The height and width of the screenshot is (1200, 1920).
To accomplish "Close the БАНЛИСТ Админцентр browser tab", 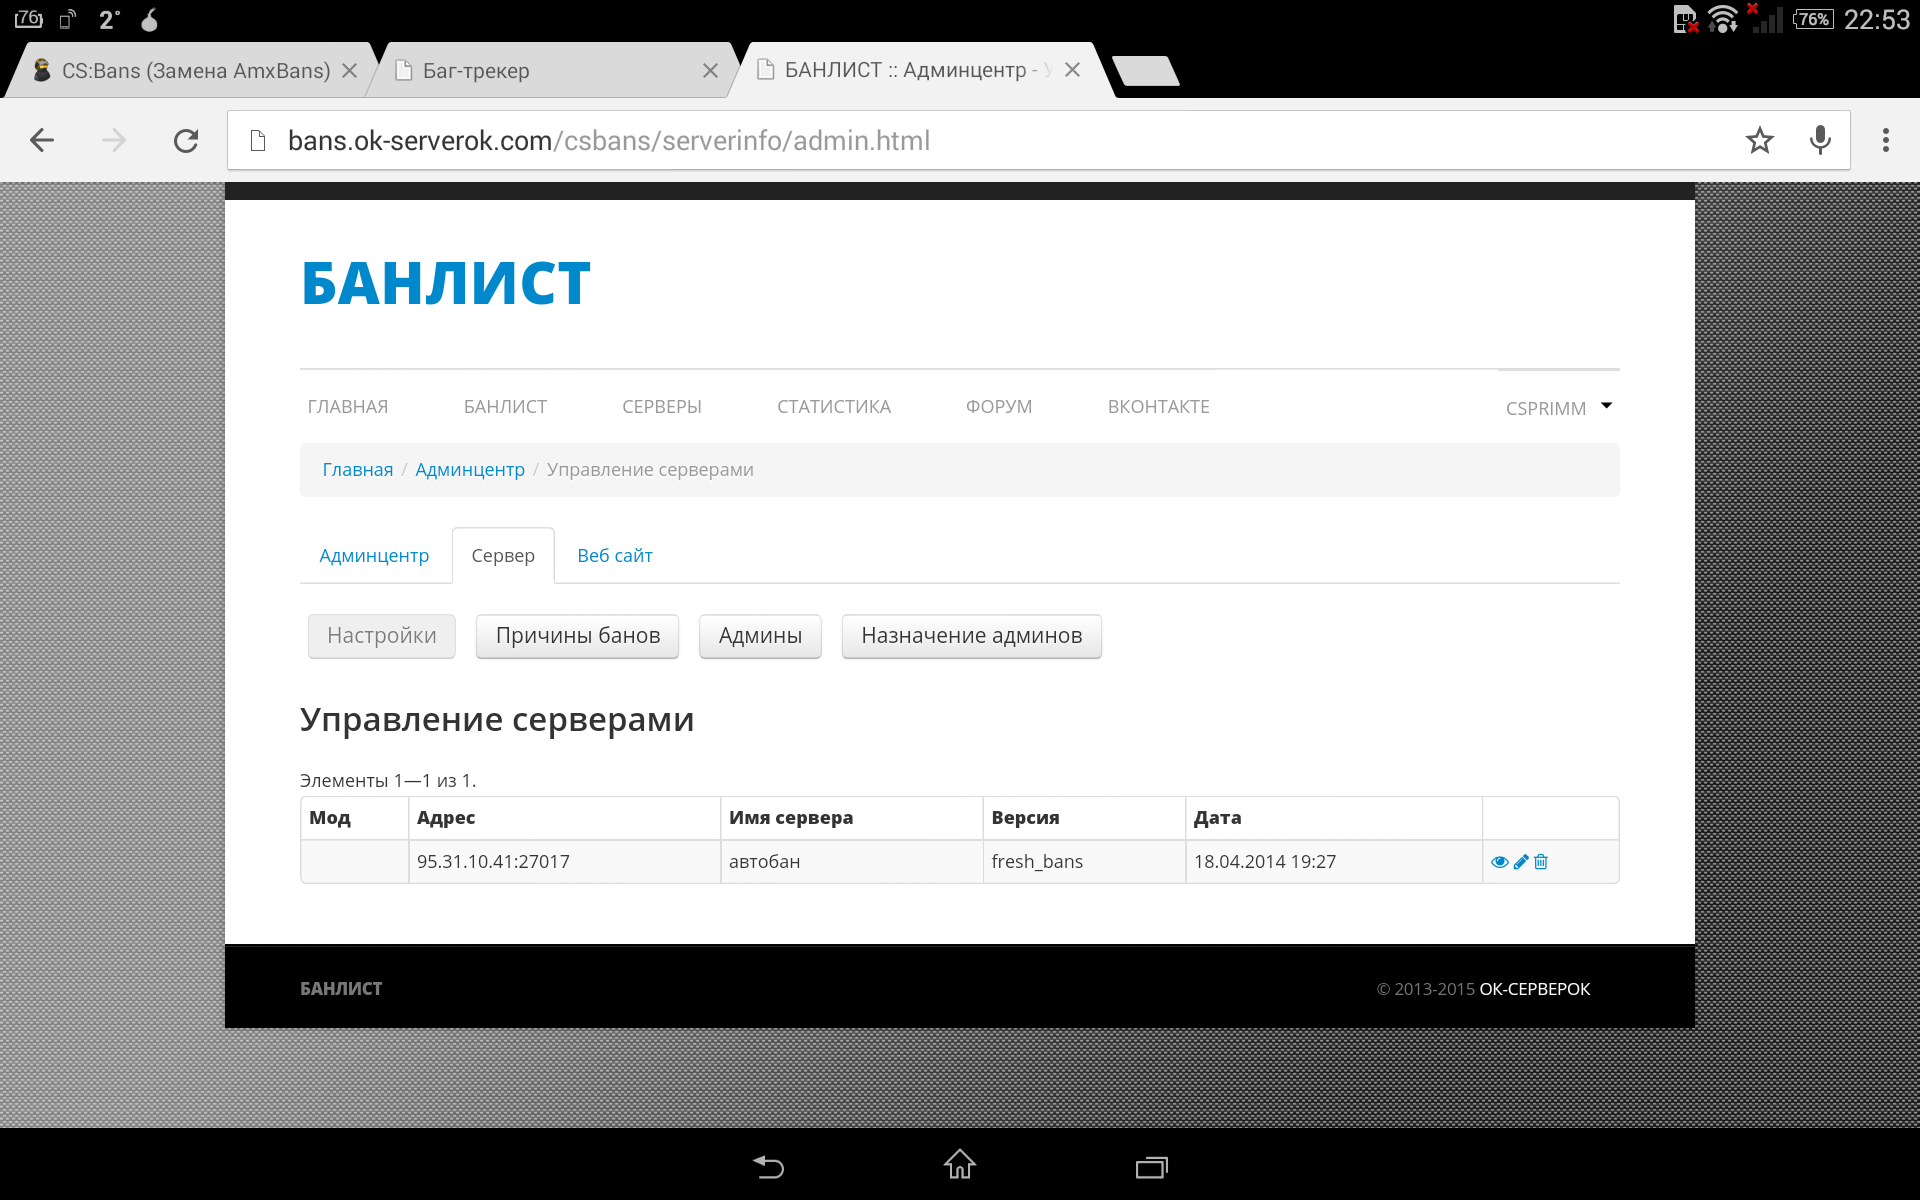I will click(1072, 70).
